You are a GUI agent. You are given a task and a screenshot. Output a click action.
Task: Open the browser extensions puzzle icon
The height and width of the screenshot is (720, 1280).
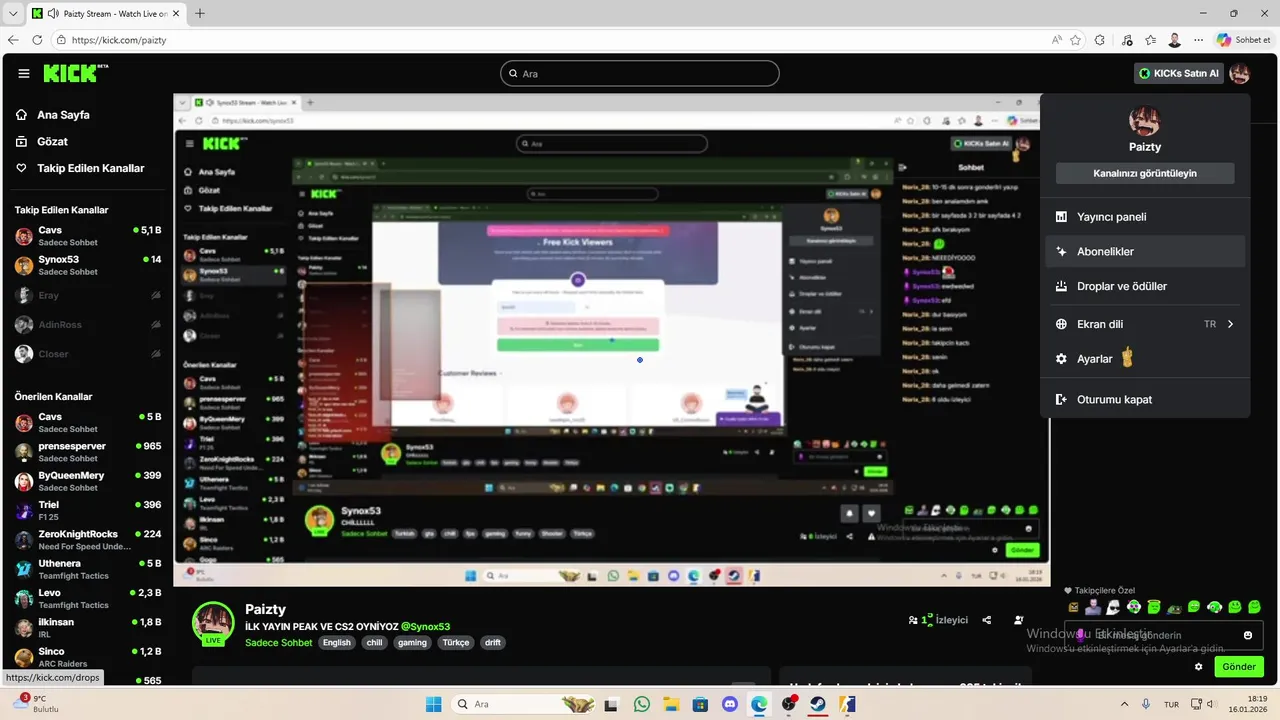pyautogui.click(x=1100, y=40)
